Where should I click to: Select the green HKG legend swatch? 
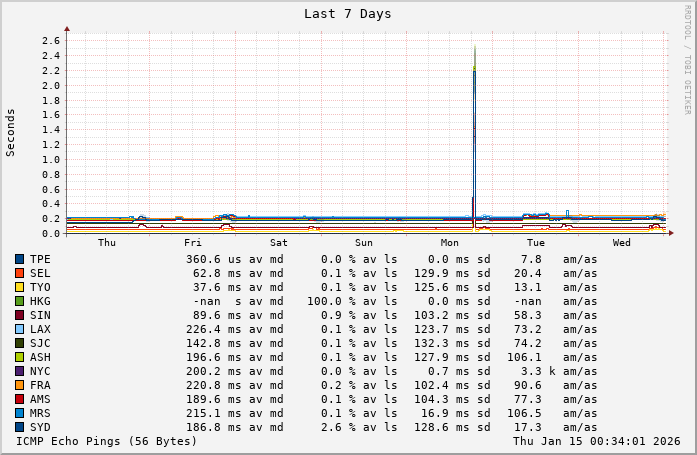click(19, 301)
